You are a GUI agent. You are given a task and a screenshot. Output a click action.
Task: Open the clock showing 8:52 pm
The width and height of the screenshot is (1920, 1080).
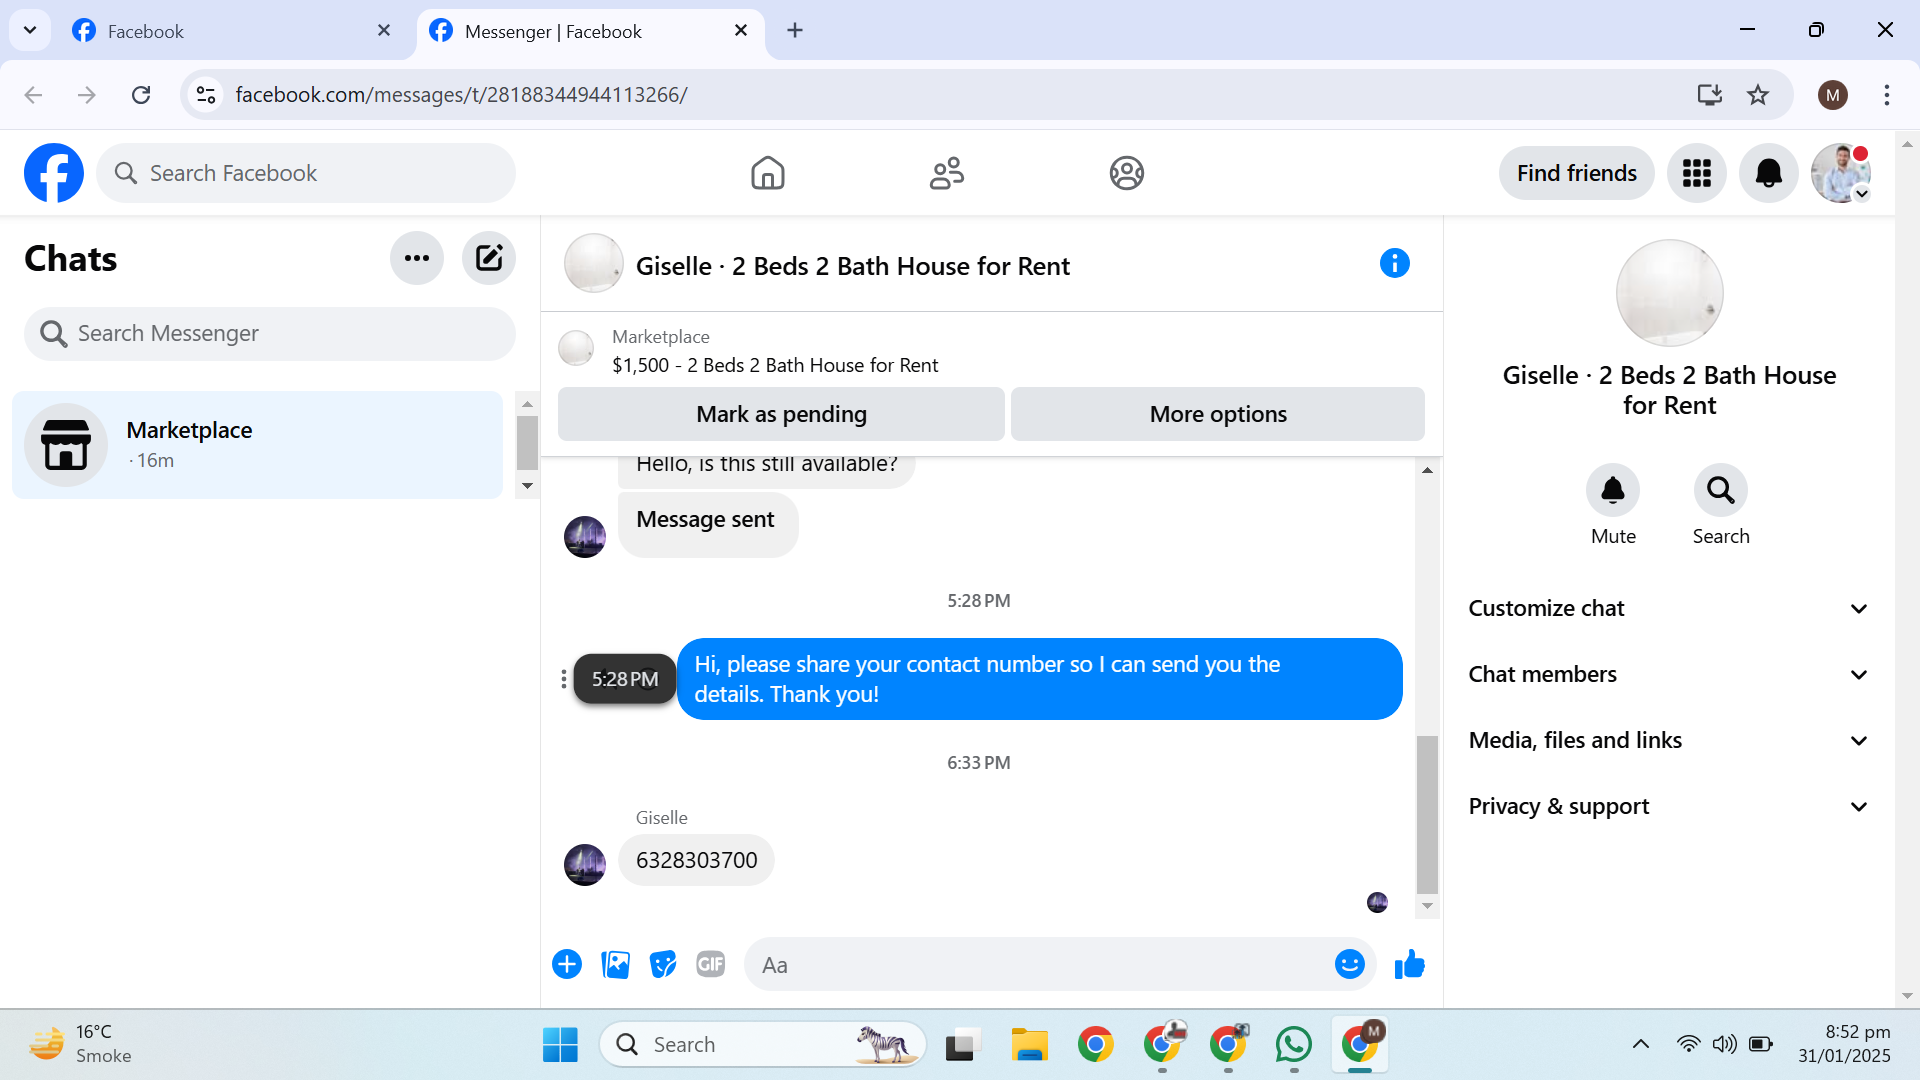coord(1845,1044)
